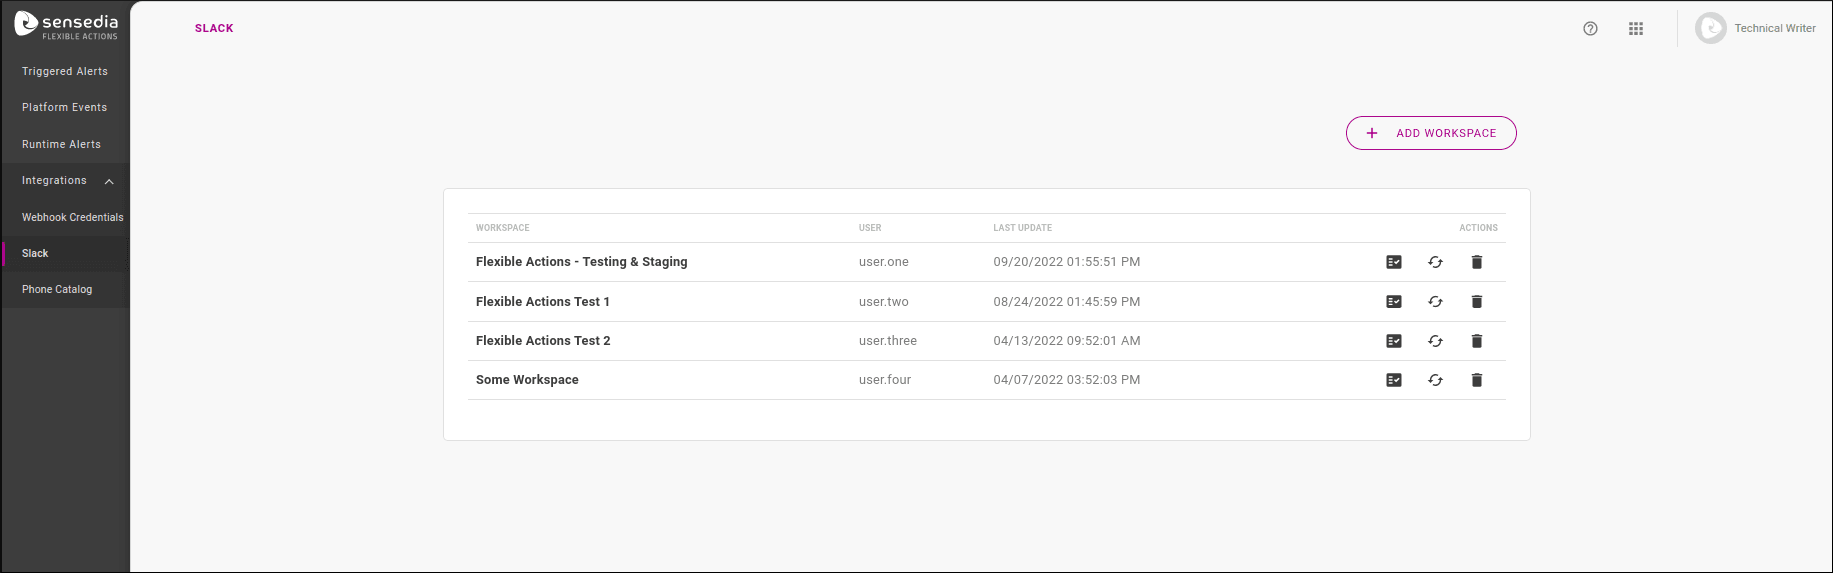Screen dimensions: 1833x573
Task: Delete Some Workspace with trash icon
Action: tap(1477, 380)
